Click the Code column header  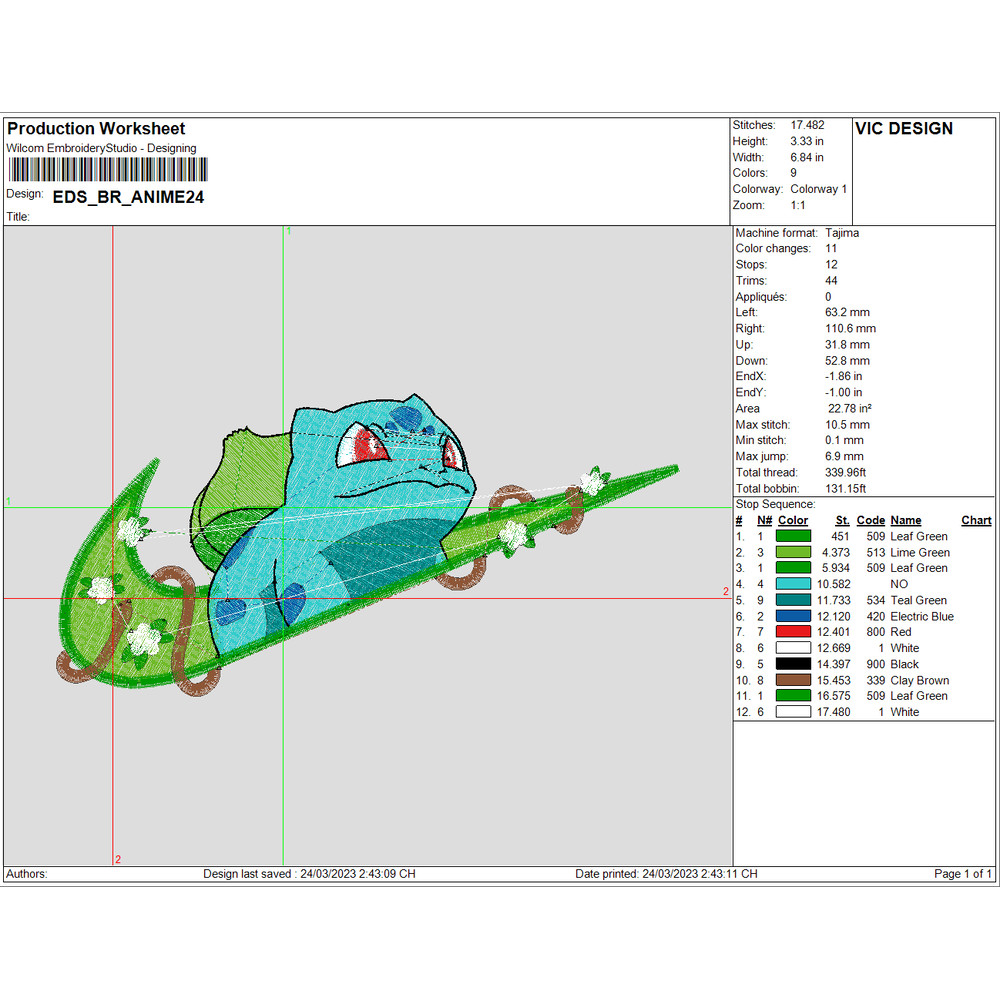871,520
